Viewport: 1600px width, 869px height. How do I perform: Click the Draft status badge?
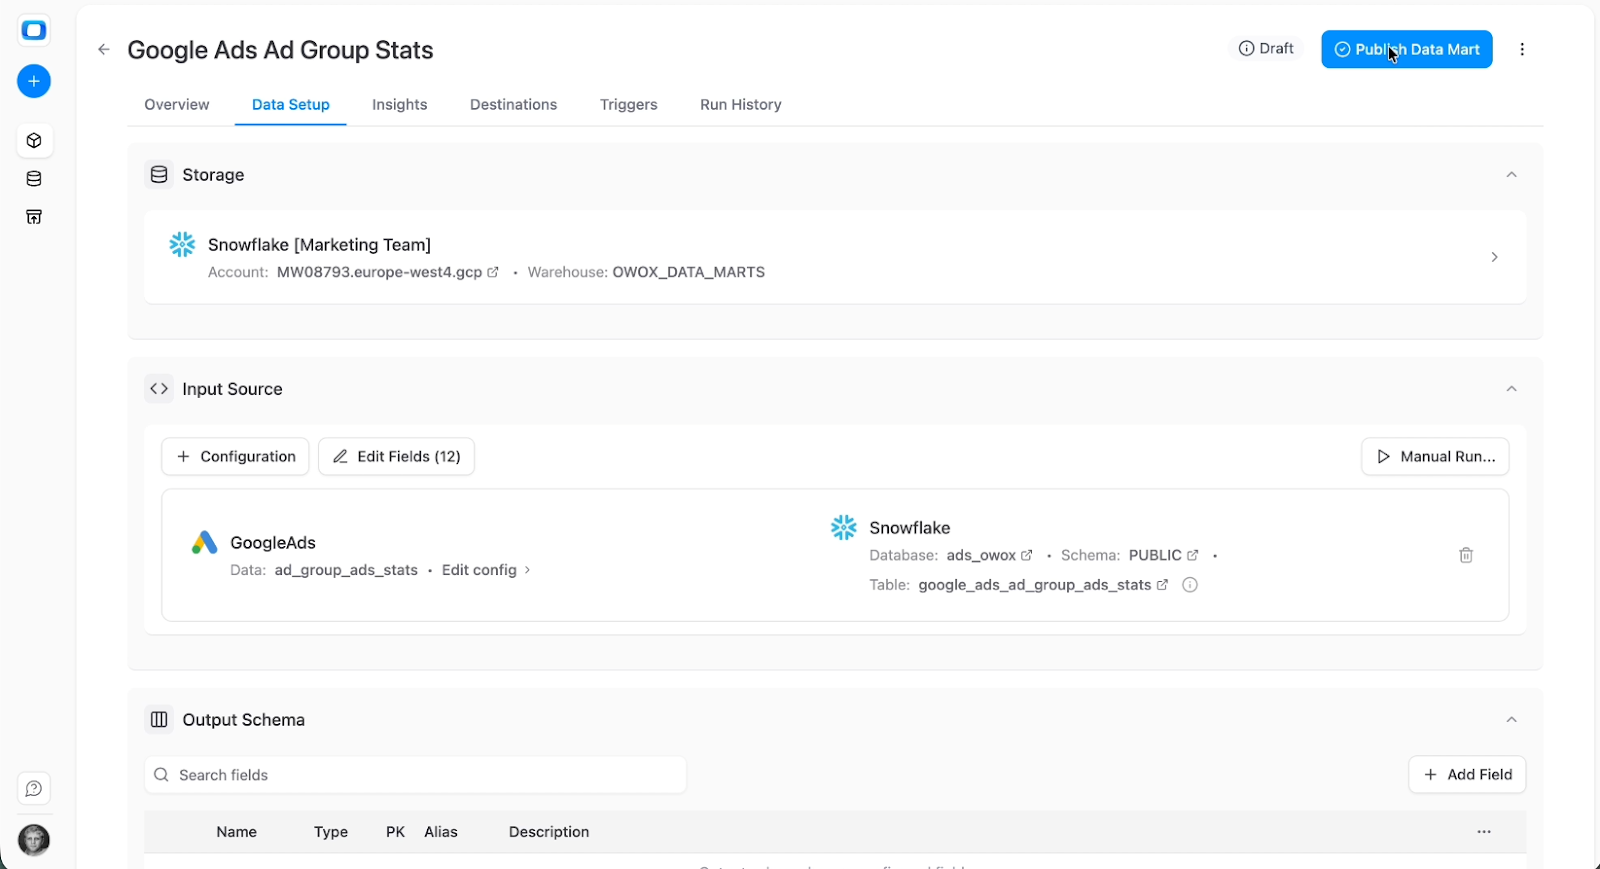pyautogui.click(x=1266, y=49)
